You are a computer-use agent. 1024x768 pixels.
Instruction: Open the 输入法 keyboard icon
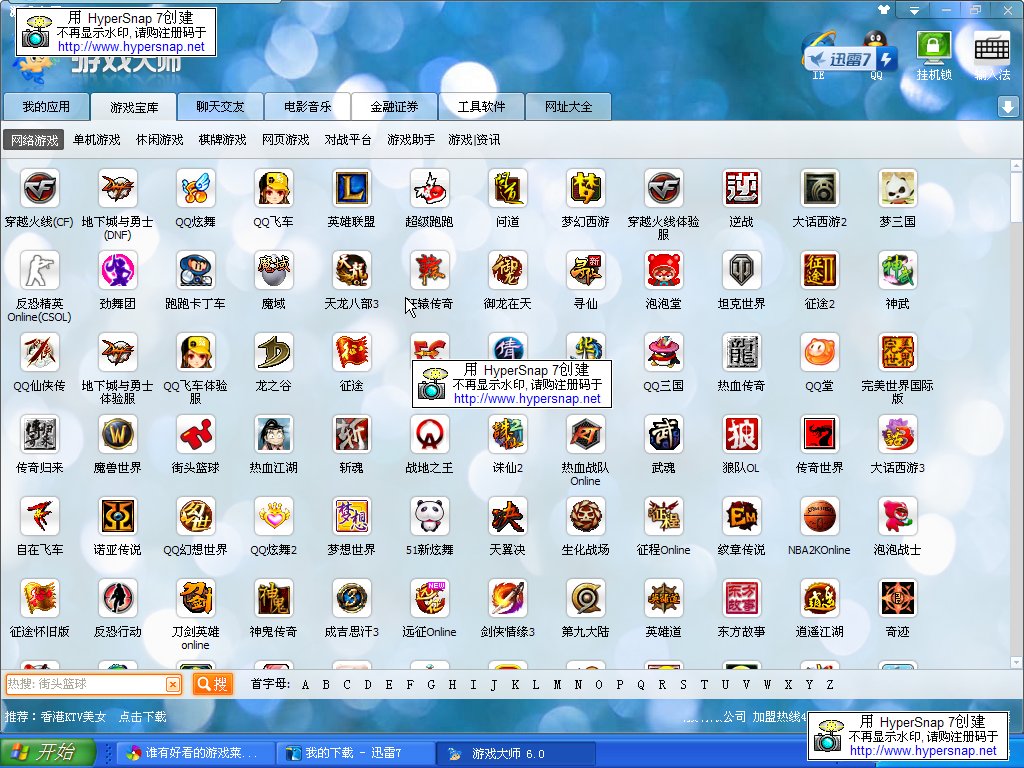991,49
